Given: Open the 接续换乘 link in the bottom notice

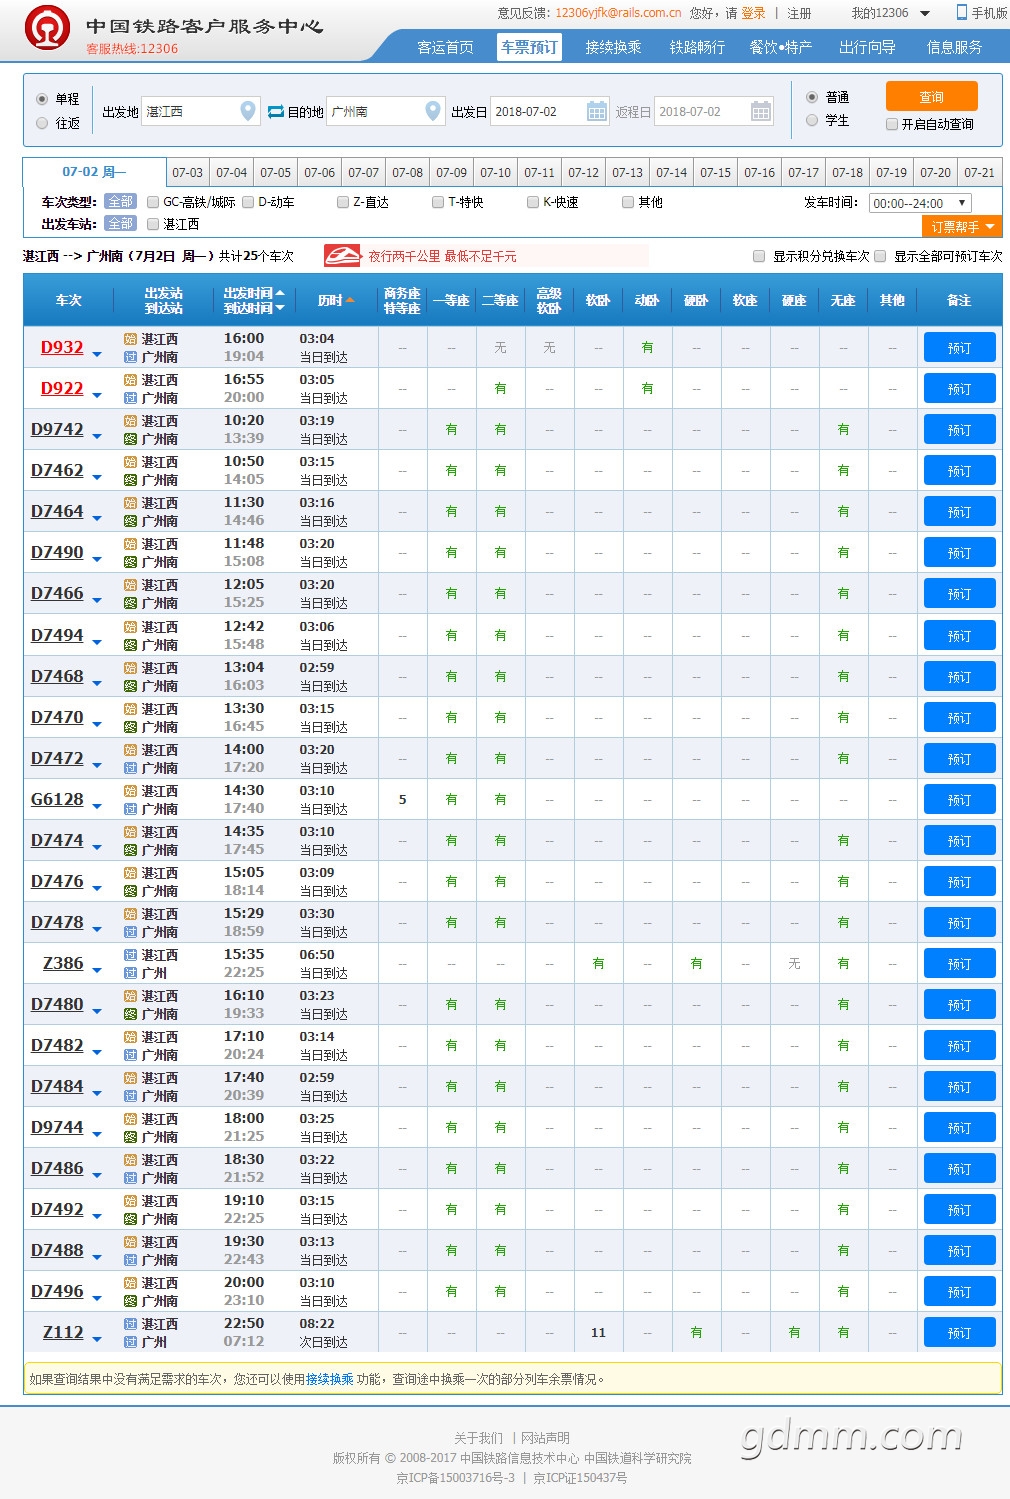Looking at the screenshot, I should coord(329,1379).
